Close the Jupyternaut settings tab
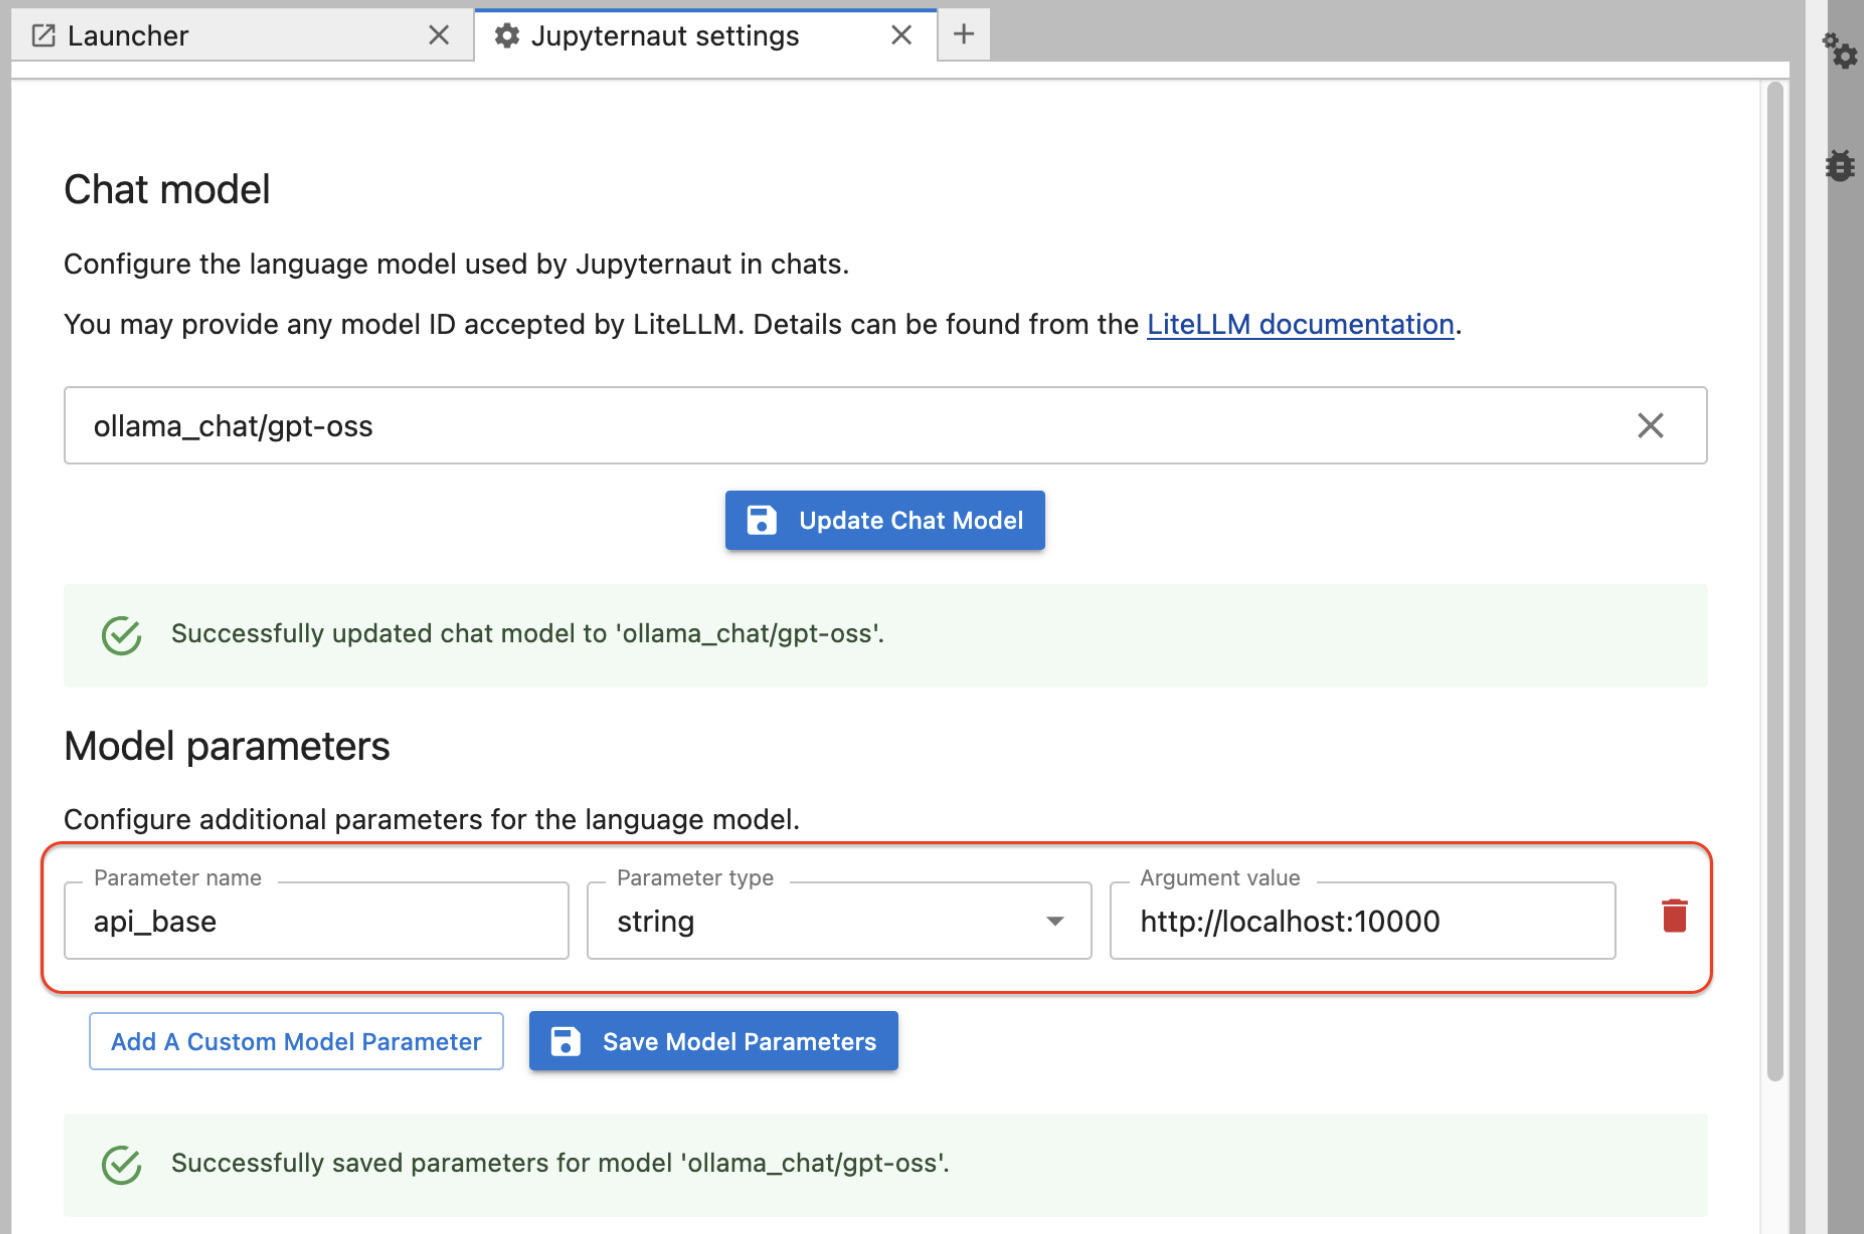 (901, 36)
